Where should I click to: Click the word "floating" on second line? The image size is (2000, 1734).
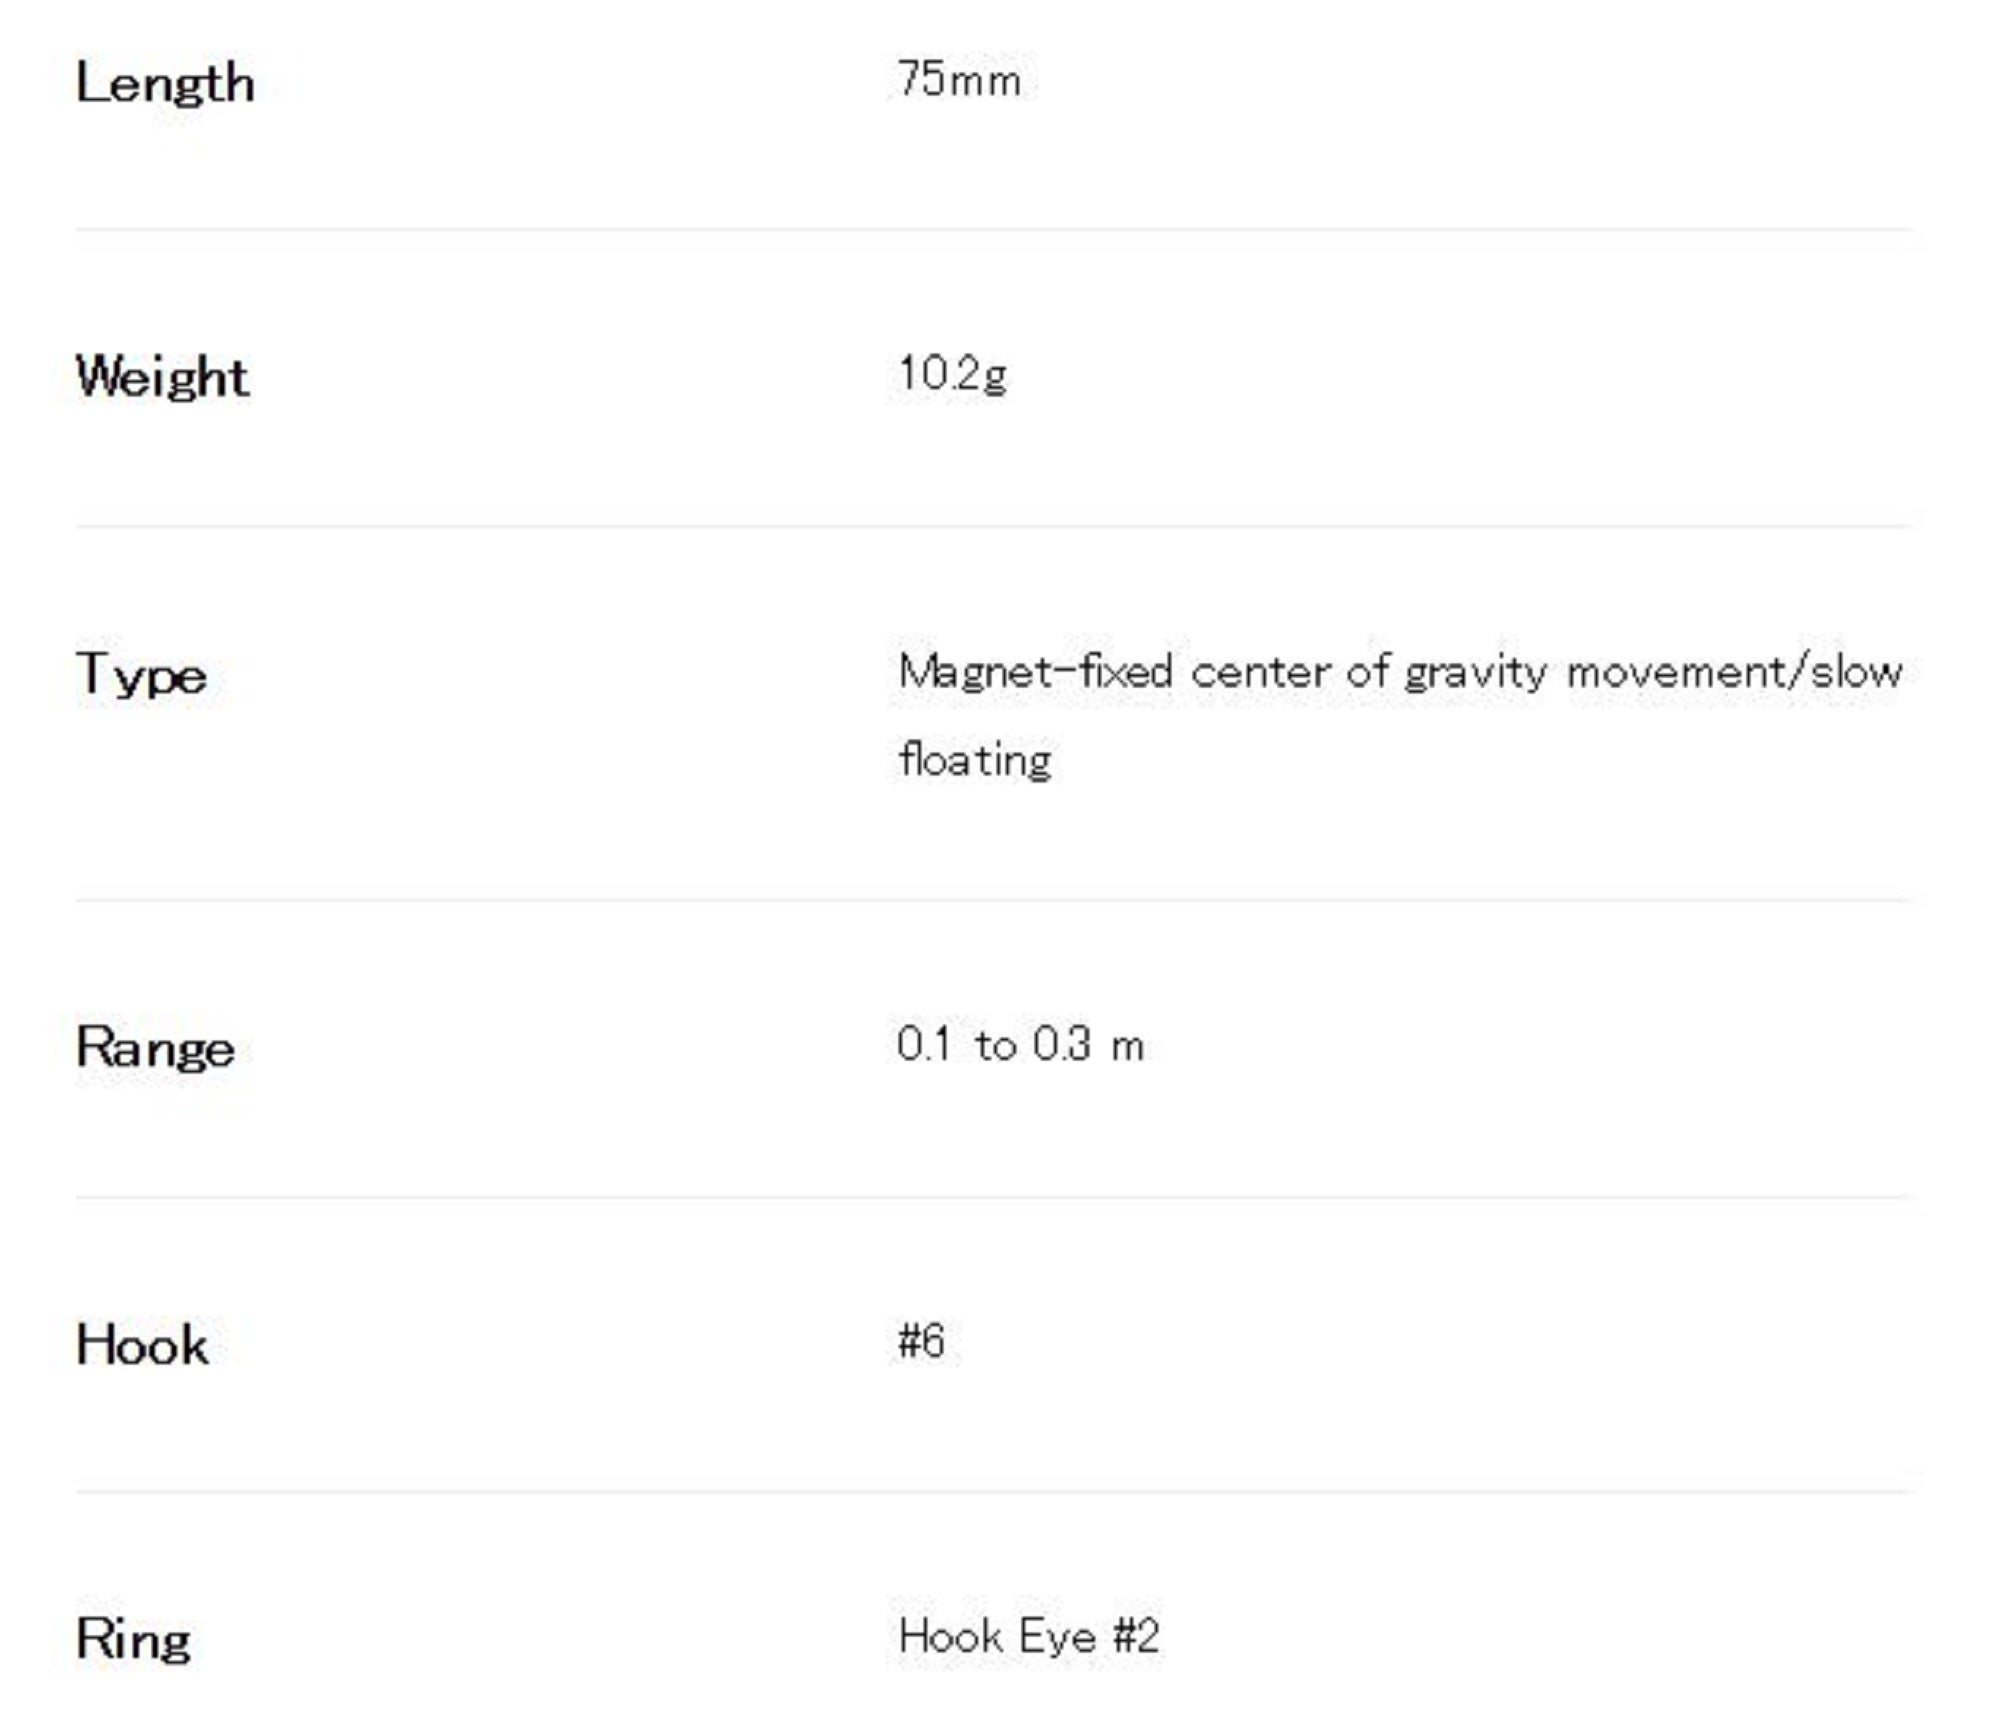coord(975,760)
